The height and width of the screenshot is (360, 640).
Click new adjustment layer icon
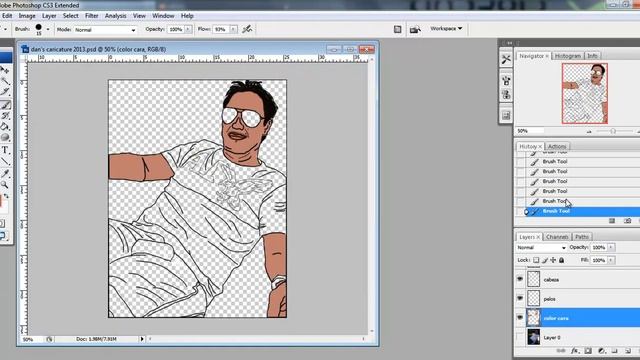(601, 351)
